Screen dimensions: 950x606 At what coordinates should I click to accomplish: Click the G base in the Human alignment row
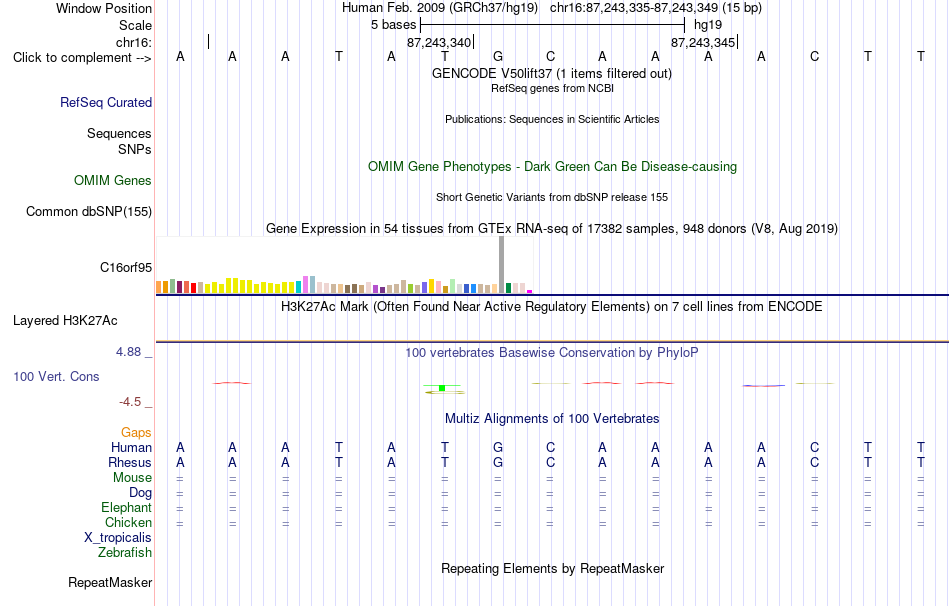coord(498,447)
